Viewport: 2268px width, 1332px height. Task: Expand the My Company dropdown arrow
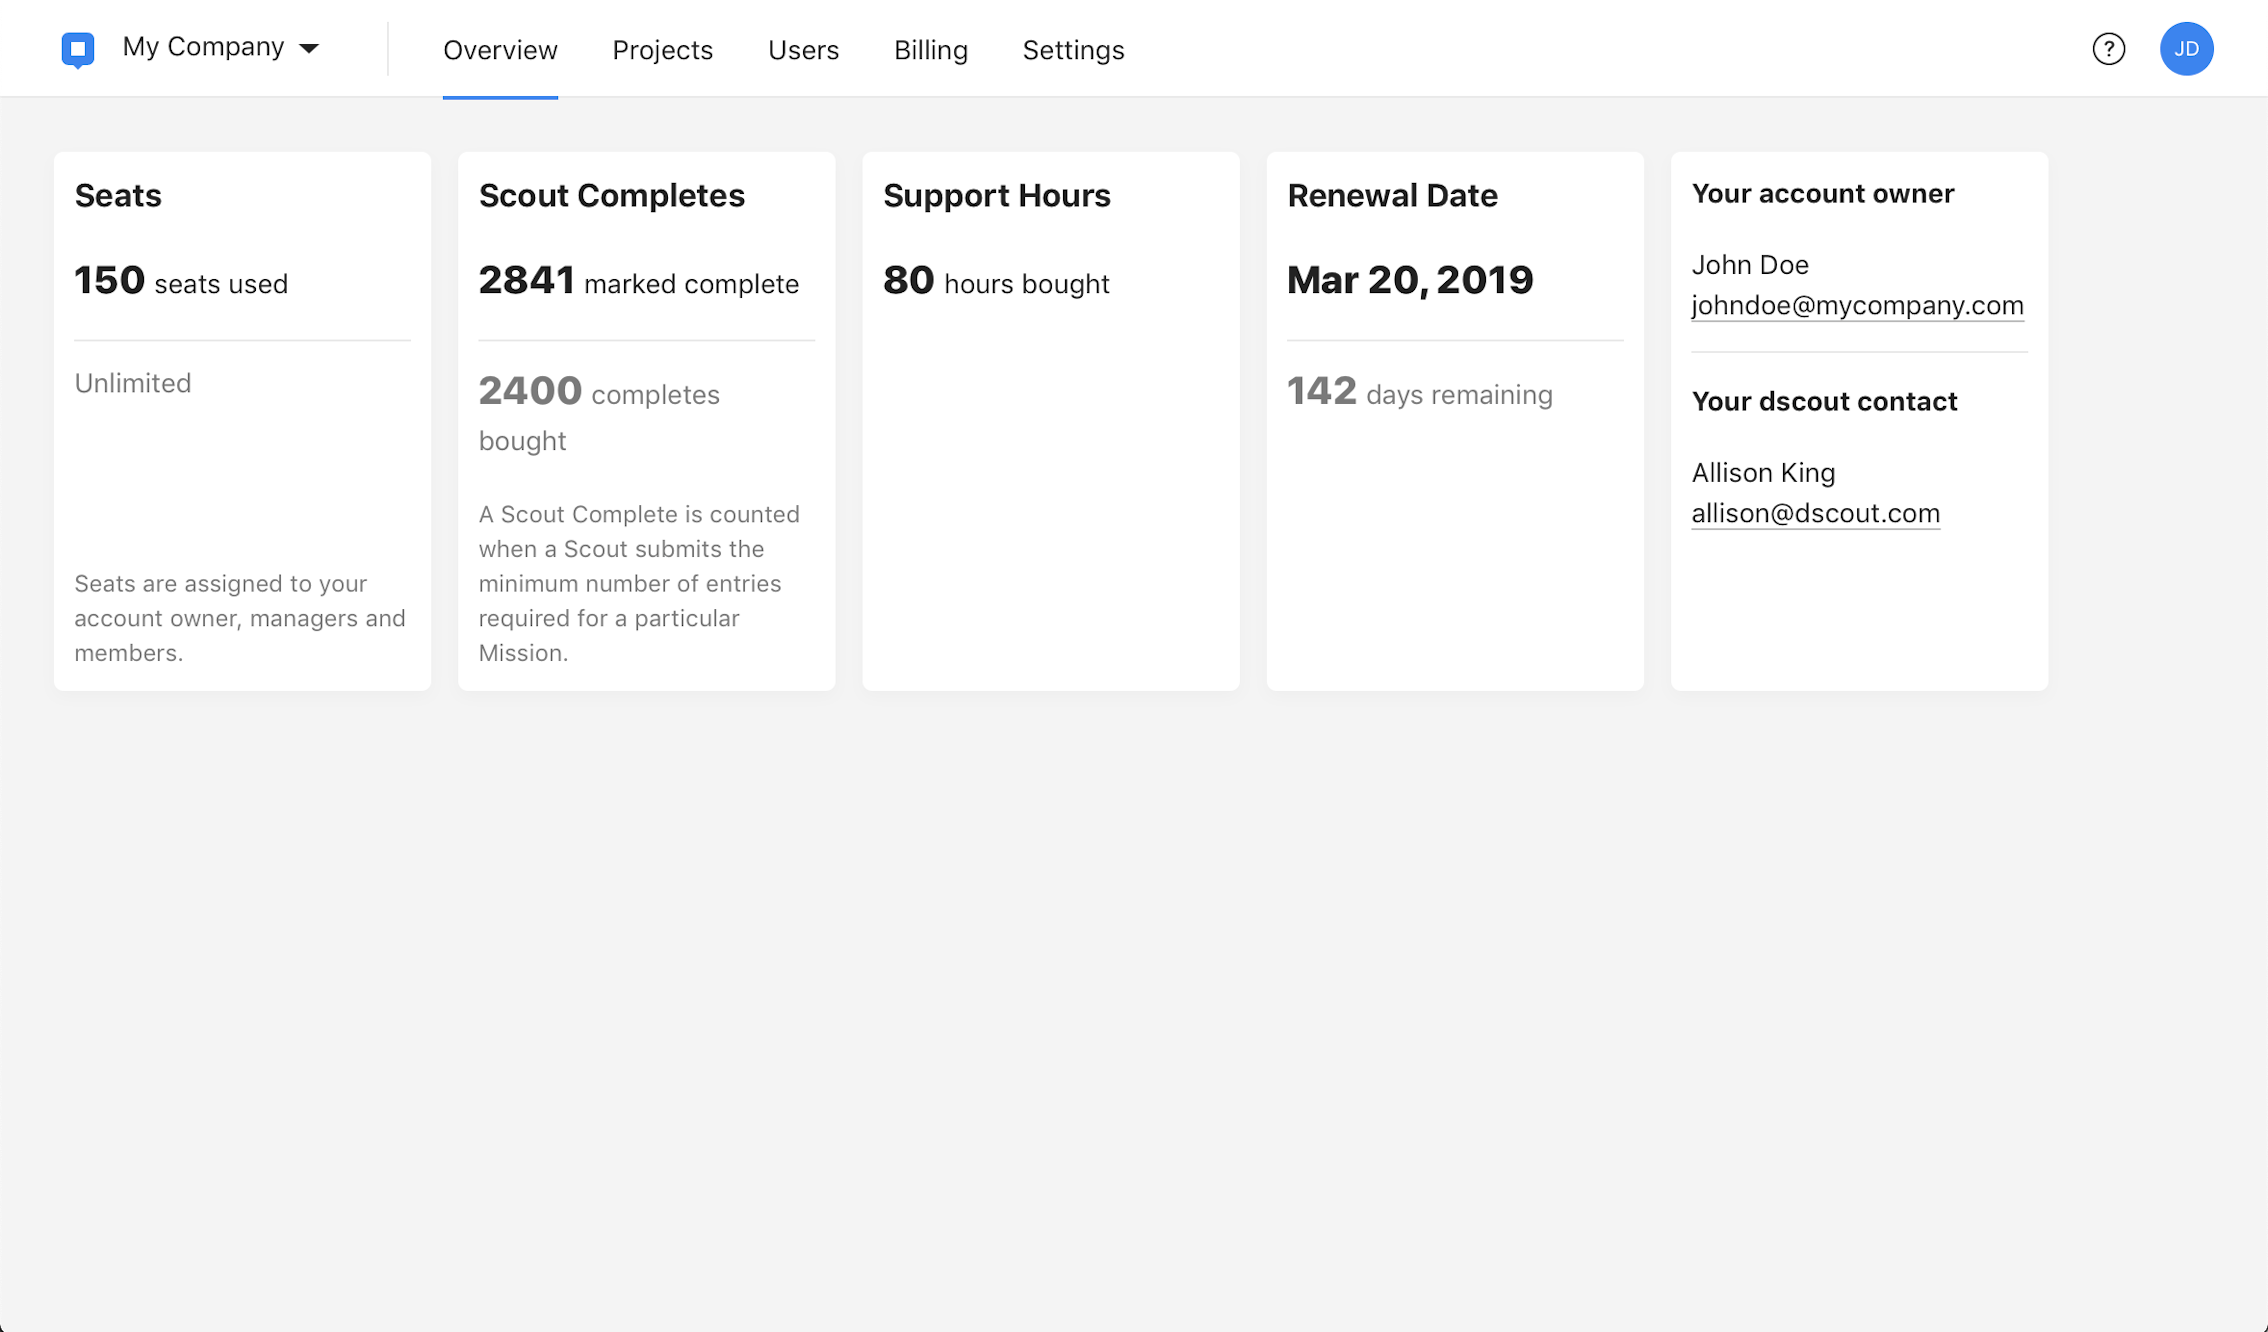click(x=309, y=49)
